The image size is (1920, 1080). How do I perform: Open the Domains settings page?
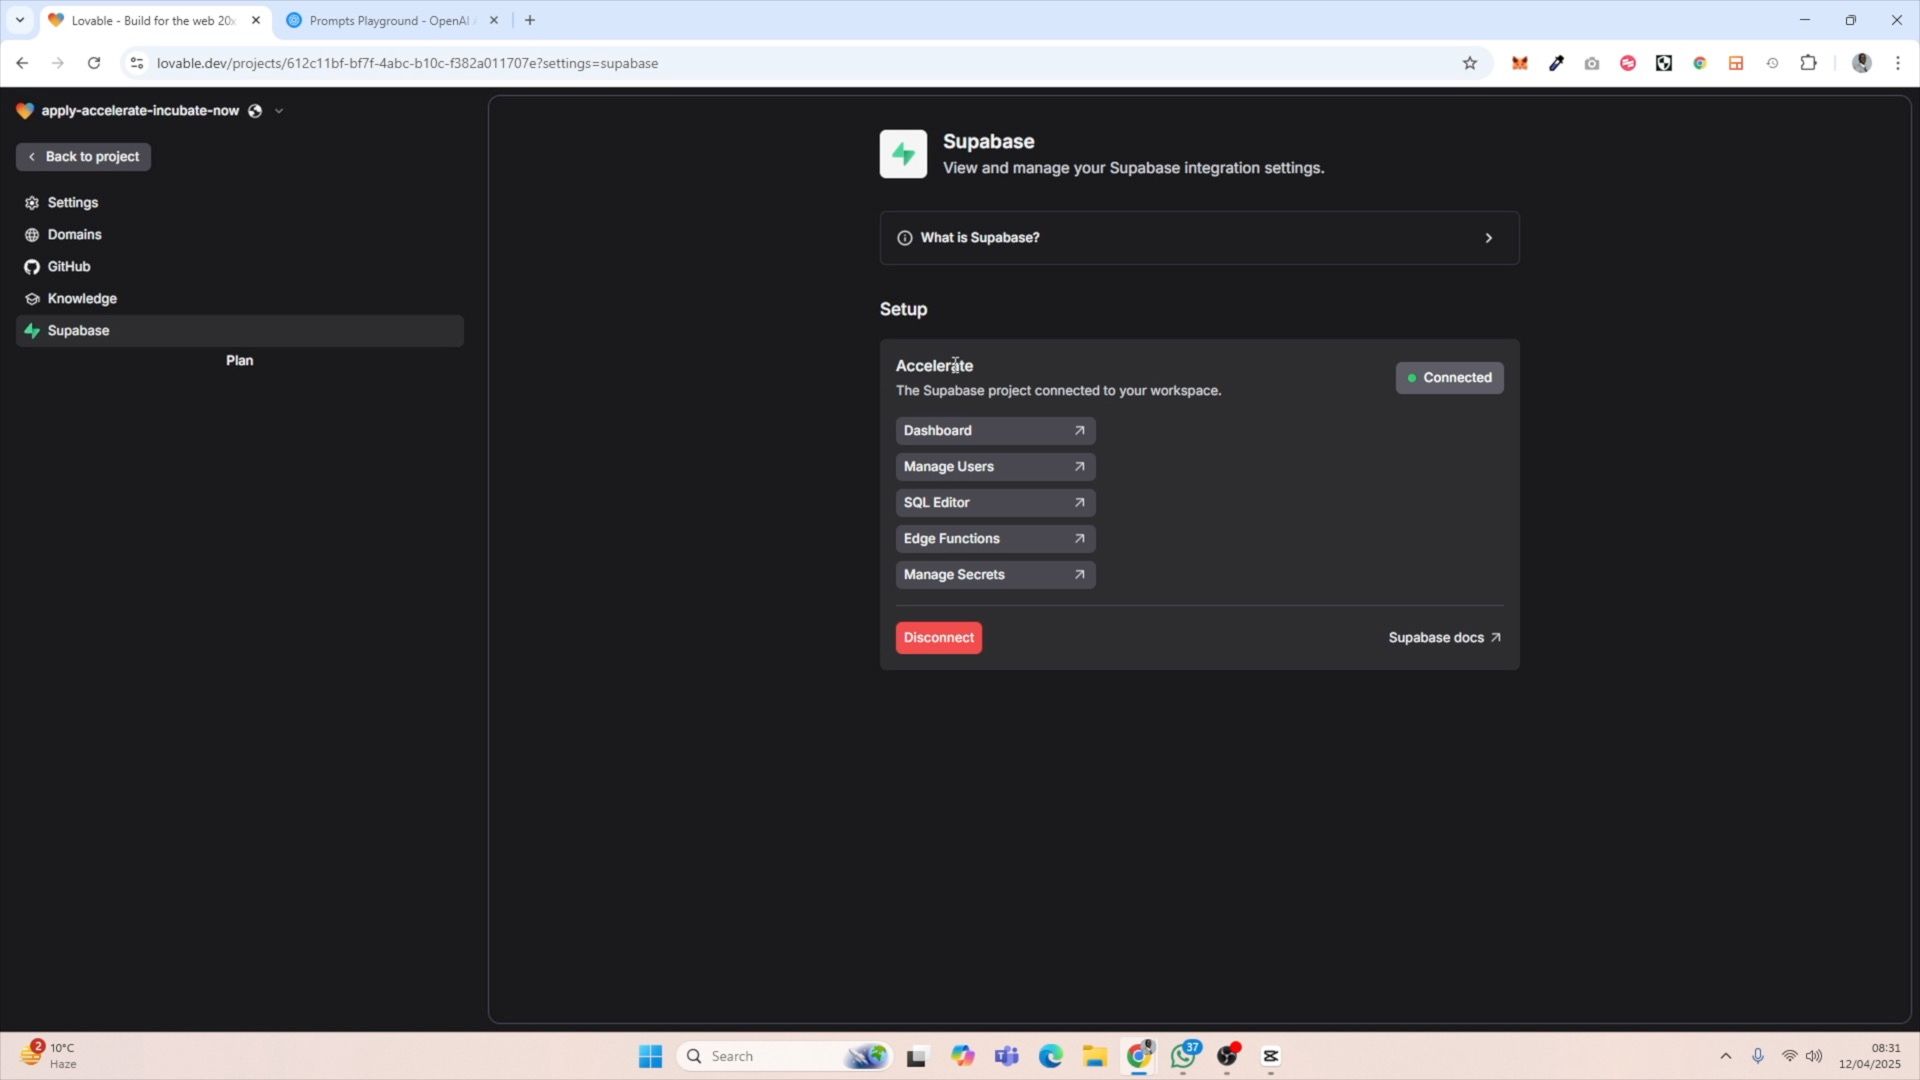point(240,235)
